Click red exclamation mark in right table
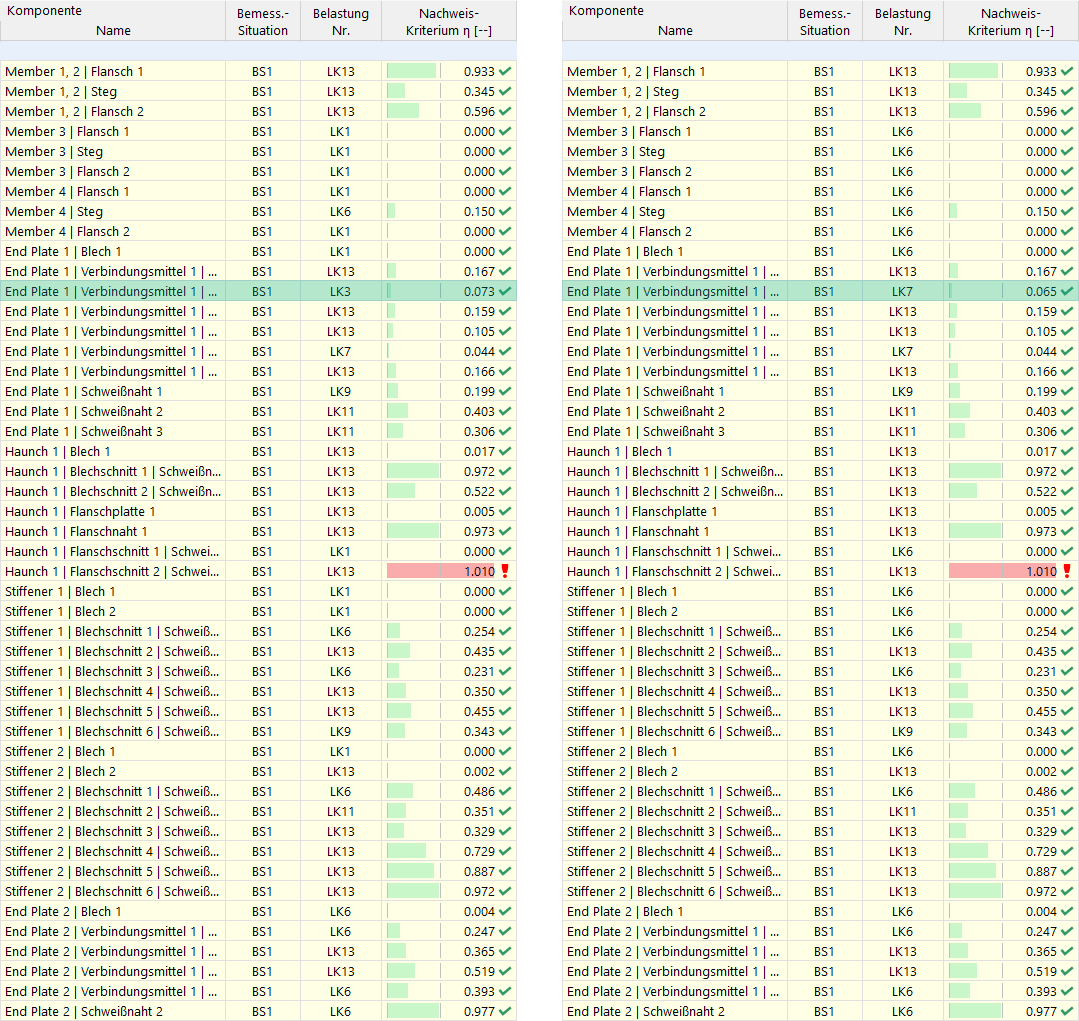 click(1067, 571)
